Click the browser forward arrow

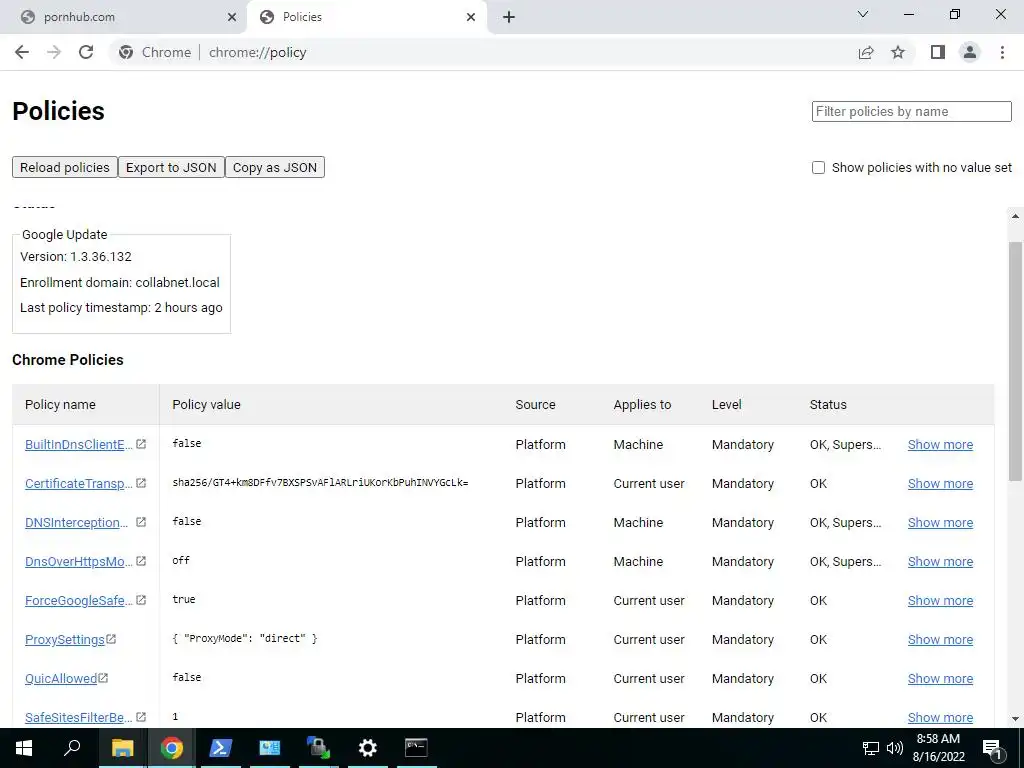coord(54,52)
